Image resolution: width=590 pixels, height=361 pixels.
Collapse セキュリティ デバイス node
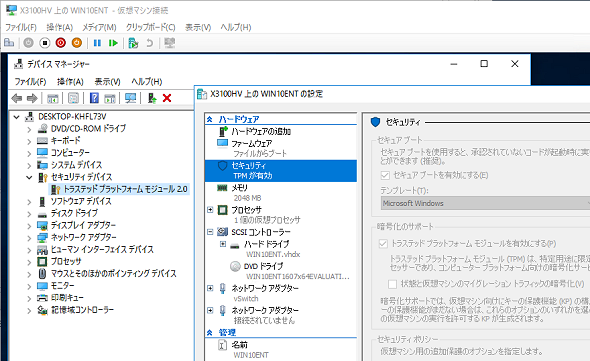[x=29, y=177]
